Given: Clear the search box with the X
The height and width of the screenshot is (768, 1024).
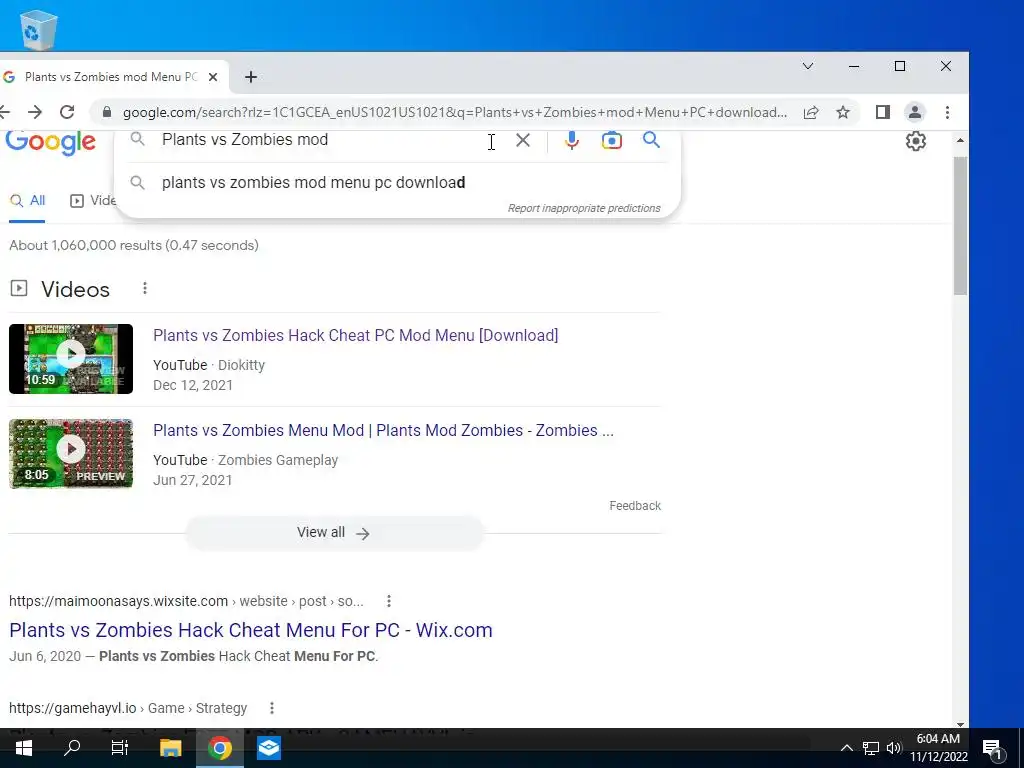Looking at the screenshot, I should coord(522,140).
